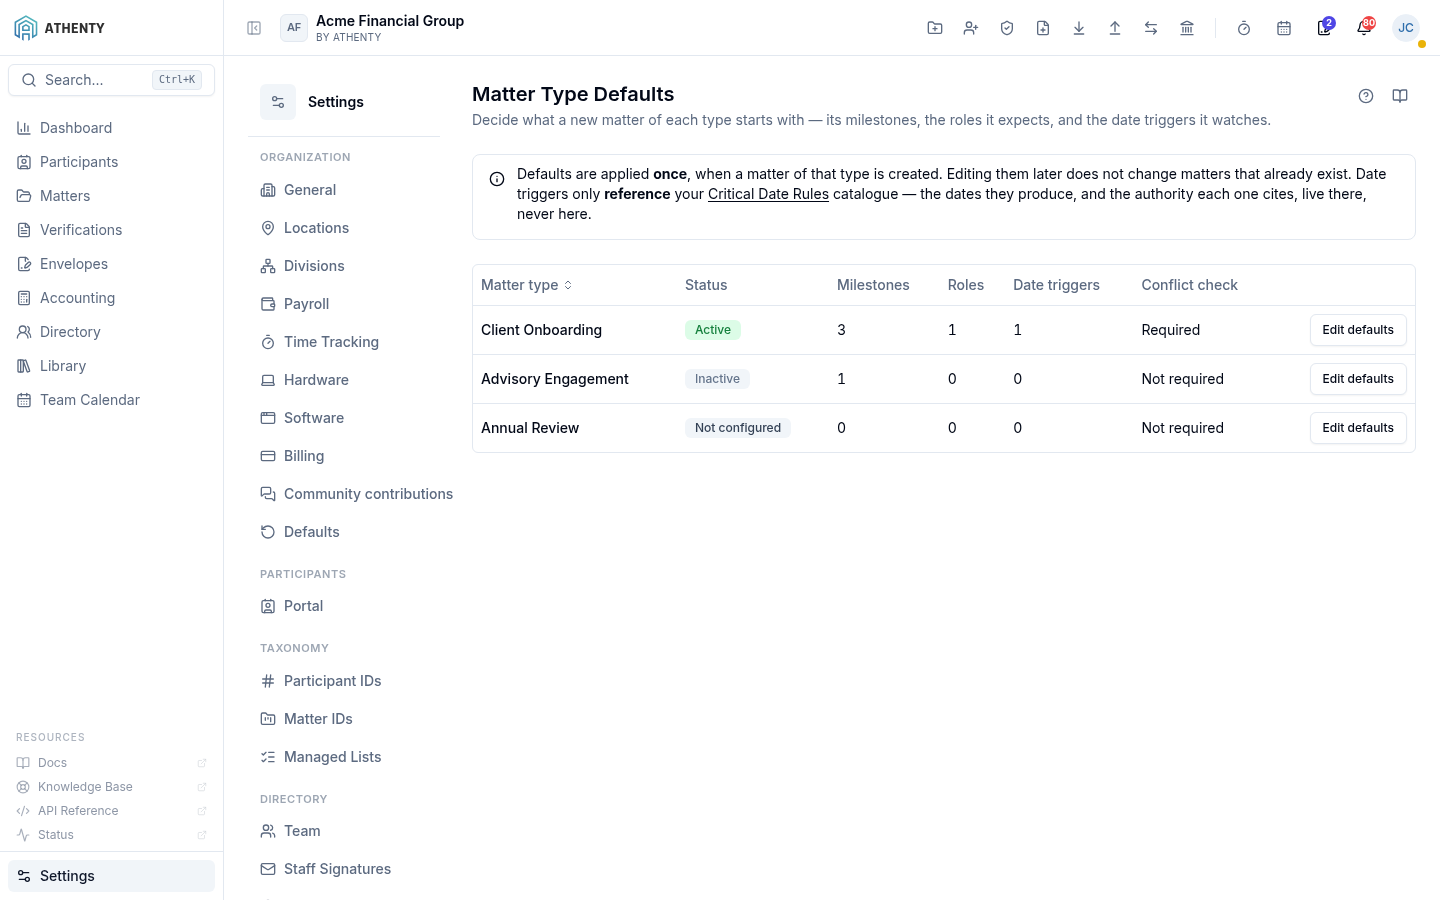Follow the Critical Date Rules link

tap(768, 194)
